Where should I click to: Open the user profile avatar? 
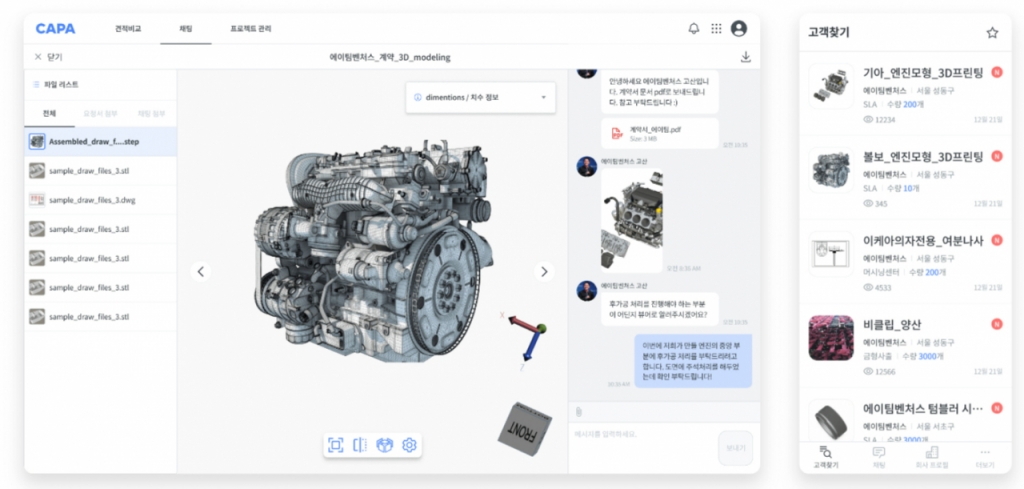(739, 29)
